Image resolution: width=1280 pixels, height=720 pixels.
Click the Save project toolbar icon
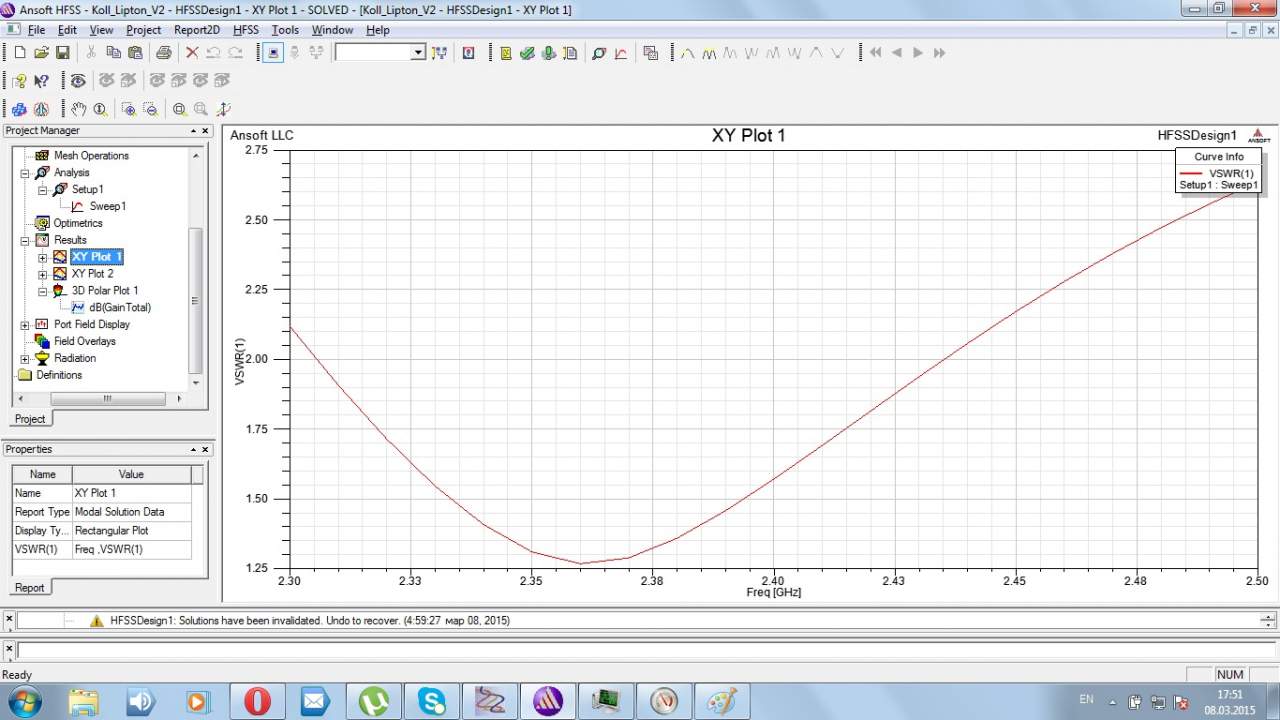(x=62, y=53)
